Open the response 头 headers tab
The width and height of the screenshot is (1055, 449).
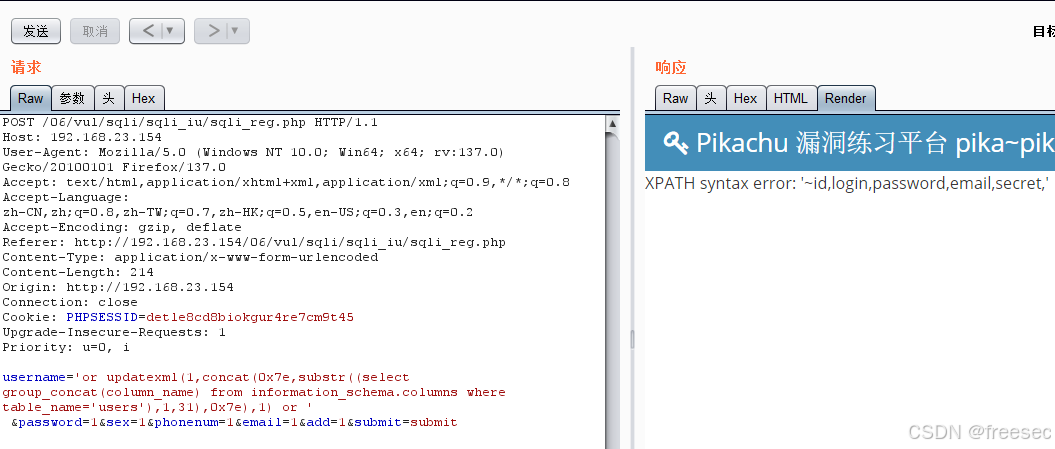click(711, 98)
